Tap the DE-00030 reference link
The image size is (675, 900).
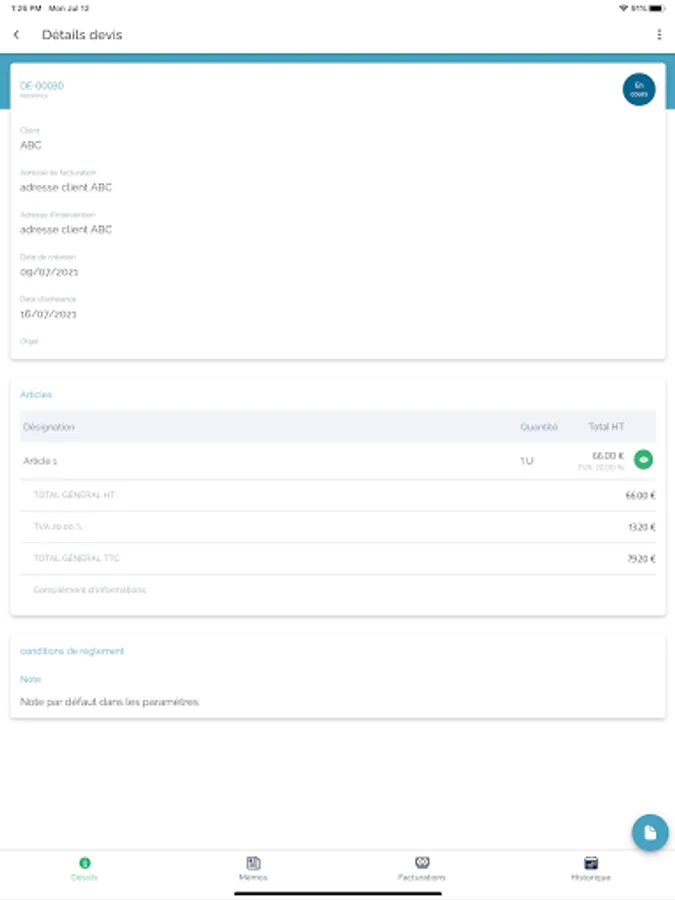tap(42, 86)
